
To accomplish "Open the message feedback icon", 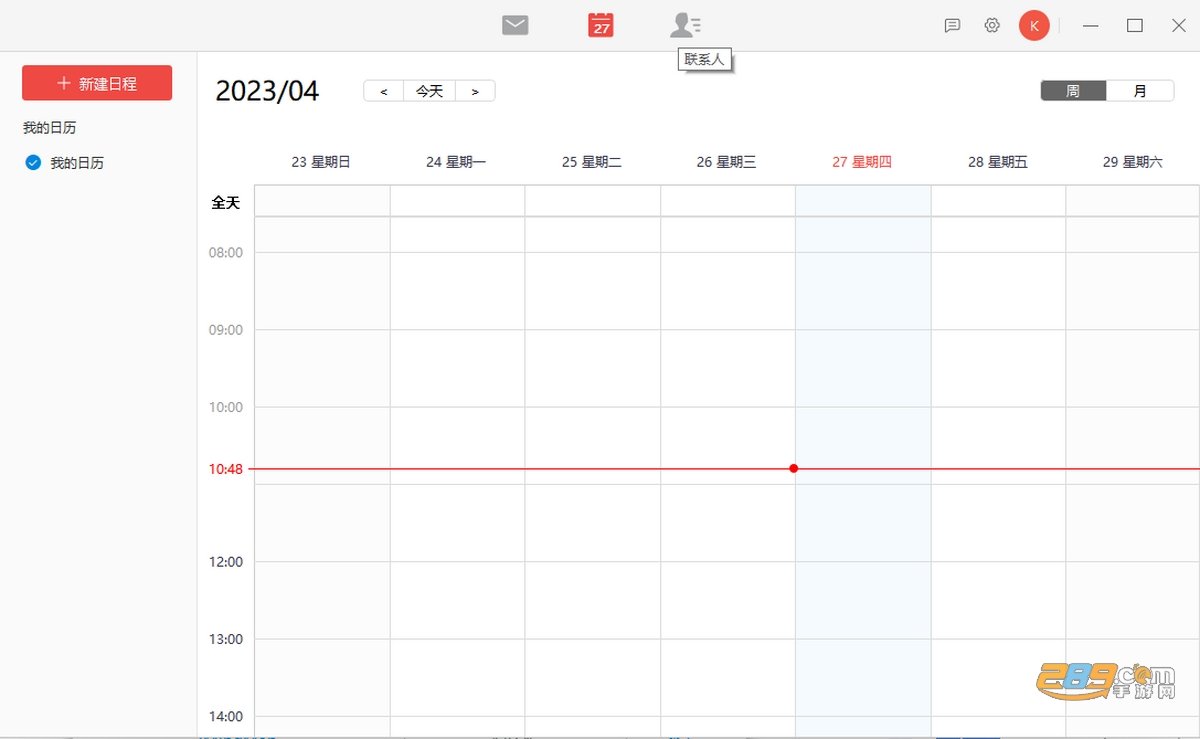I will (952, 26).
